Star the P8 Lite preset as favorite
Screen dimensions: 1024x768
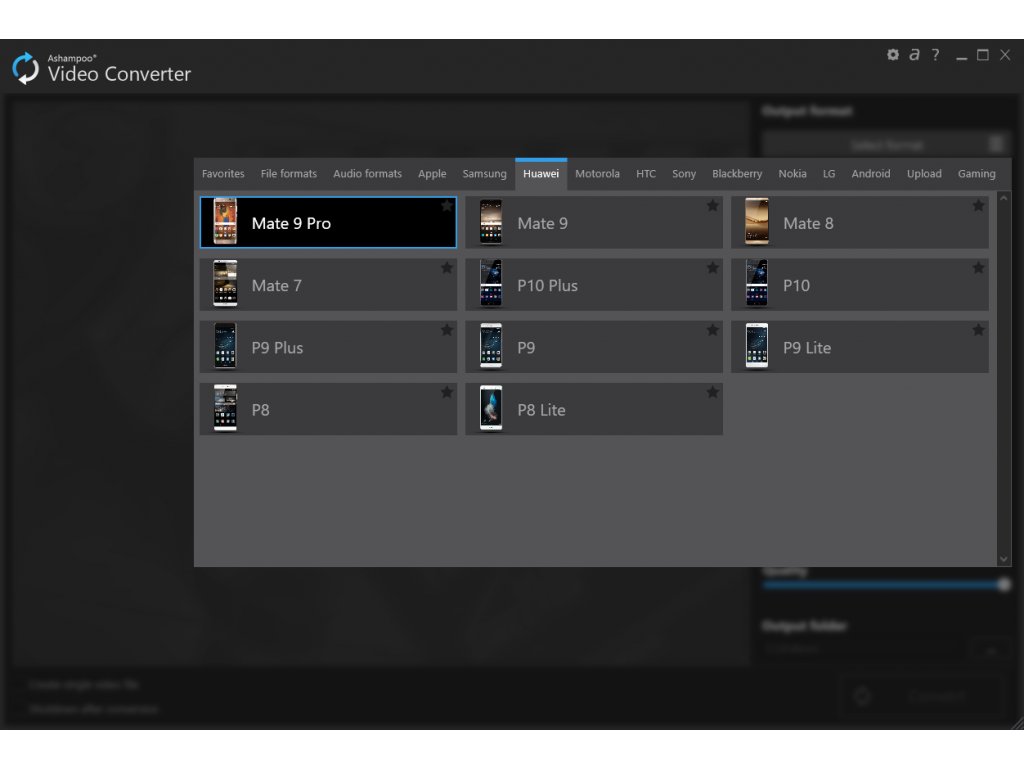[x=712, y=392]
